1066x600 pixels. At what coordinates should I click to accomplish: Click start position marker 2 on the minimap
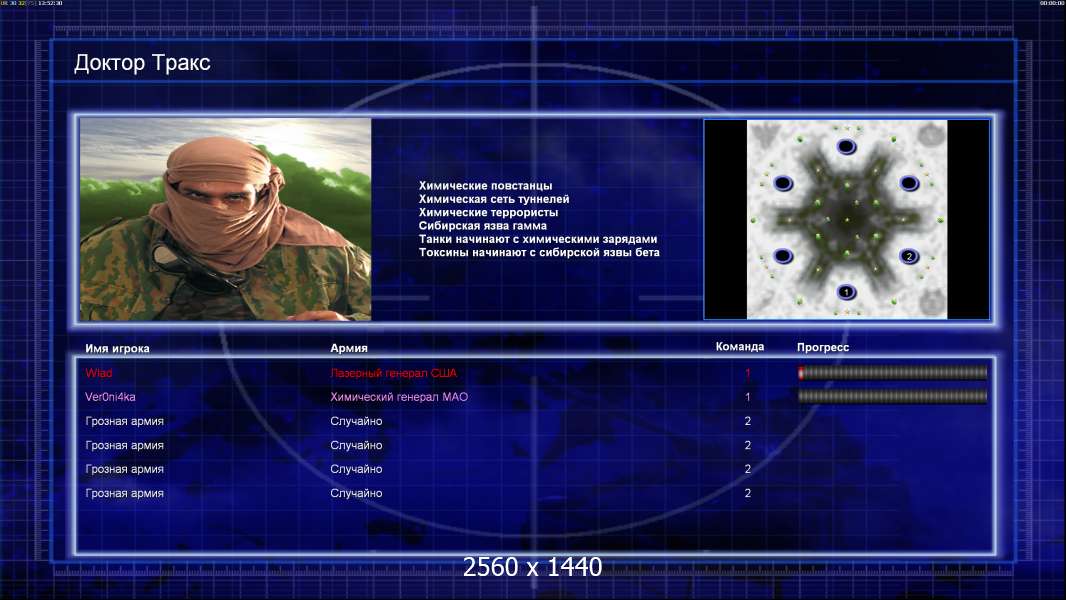point(909,256)
